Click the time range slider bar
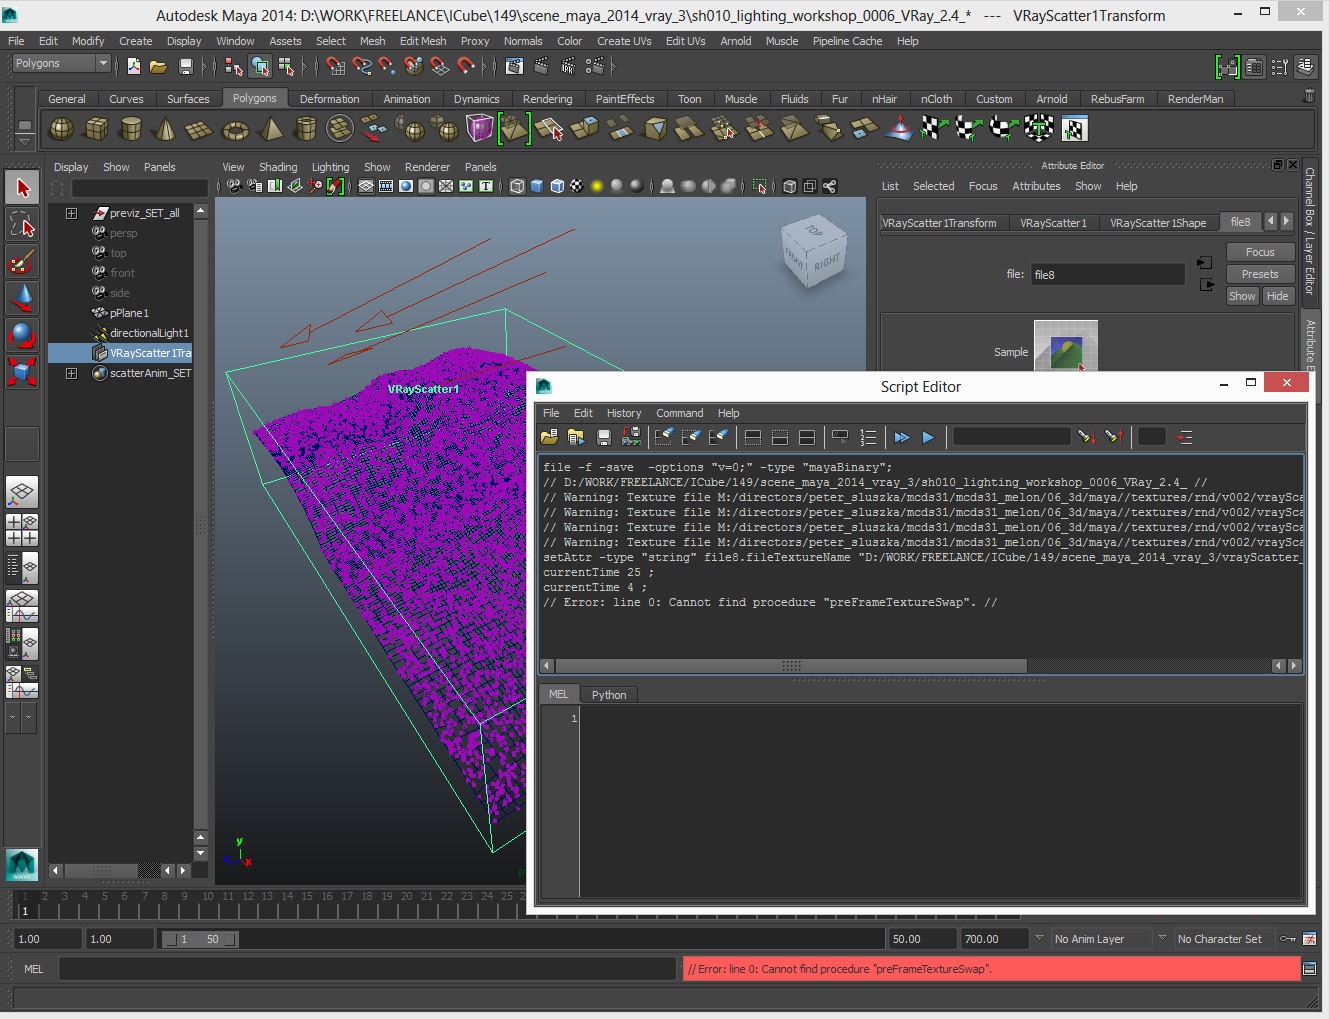Screen dimensions: 1330x1019 pyautogui.click(x=200, y=939)
